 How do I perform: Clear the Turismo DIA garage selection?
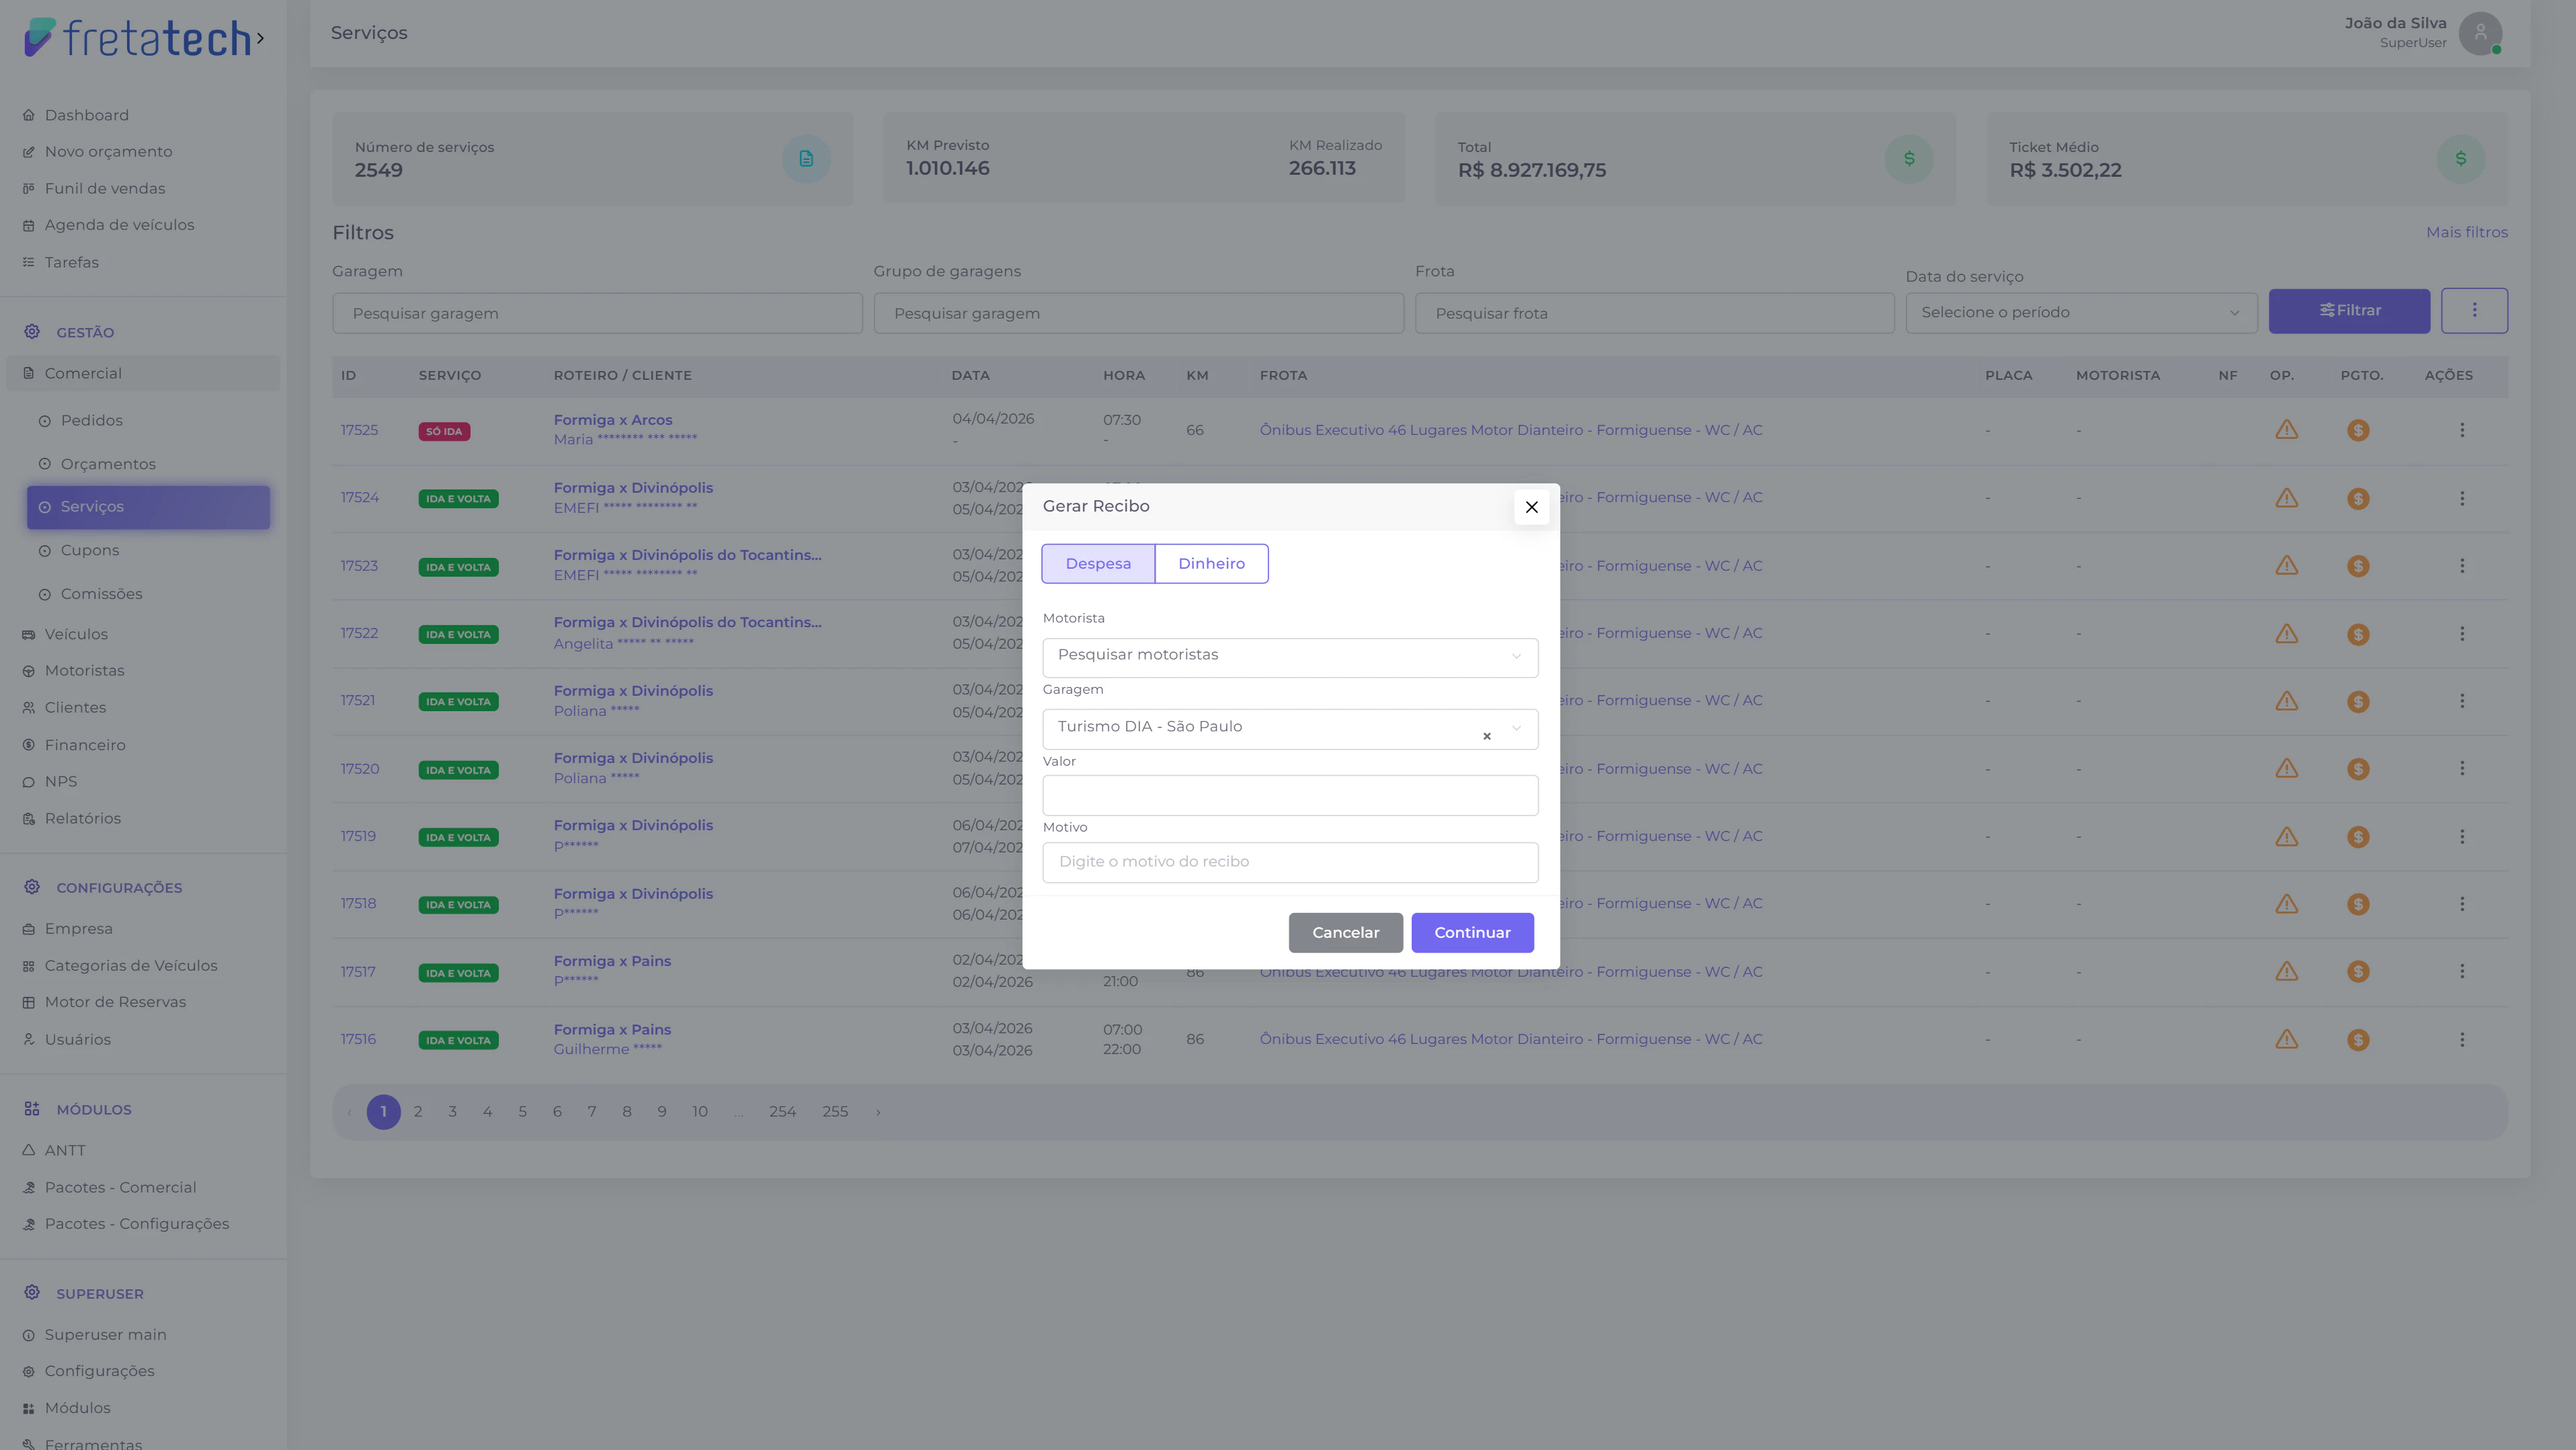point(1486,736)
